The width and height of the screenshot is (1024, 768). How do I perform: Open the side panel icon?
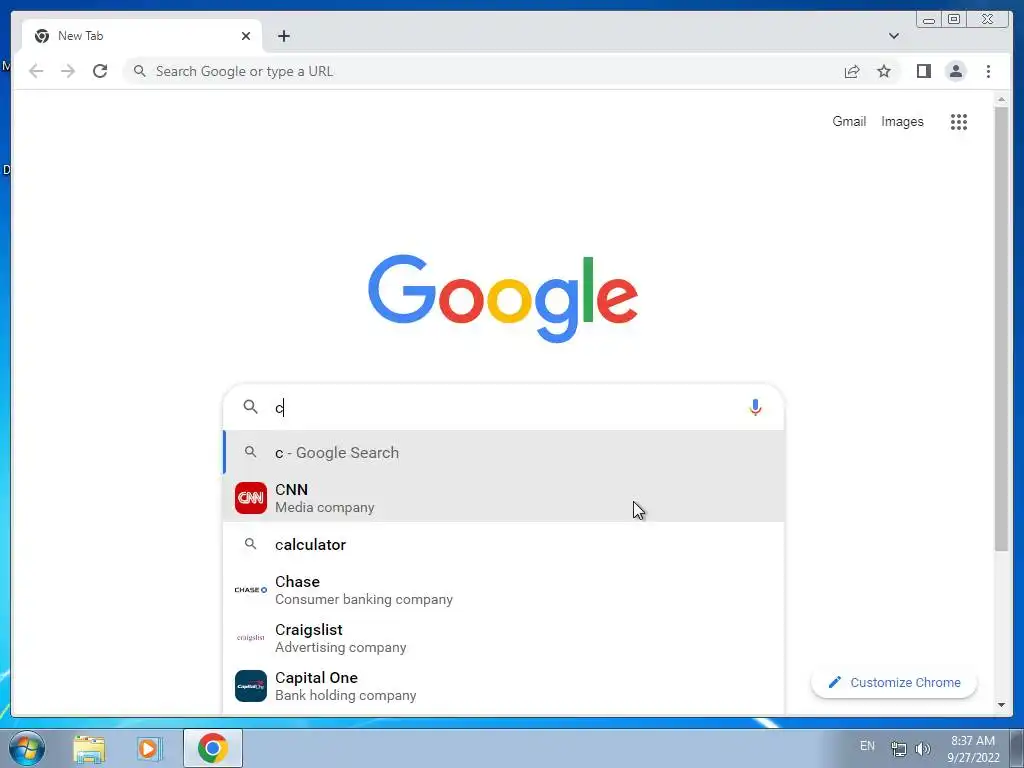pyautogui.click(x=923, y=71)
